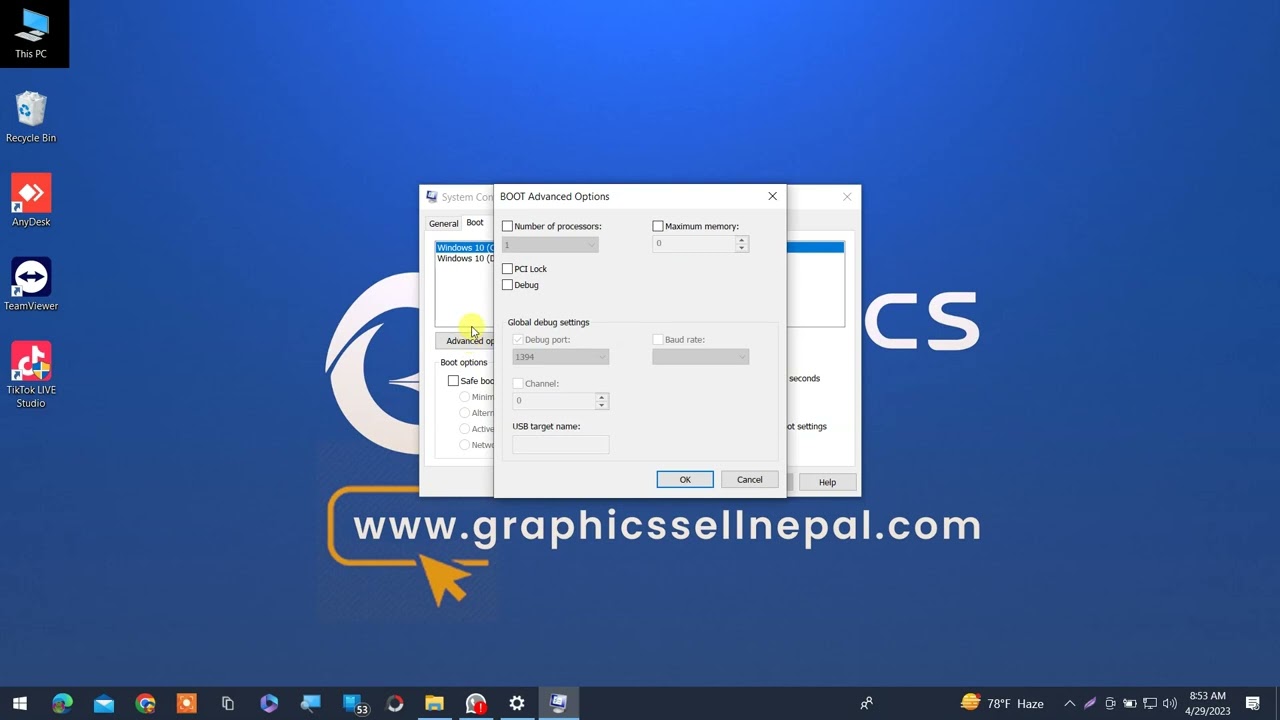This screenshot has height=720, width=1280.
Task: Launch AnyDesk from the desktop
Action: [x=31, y=201]
